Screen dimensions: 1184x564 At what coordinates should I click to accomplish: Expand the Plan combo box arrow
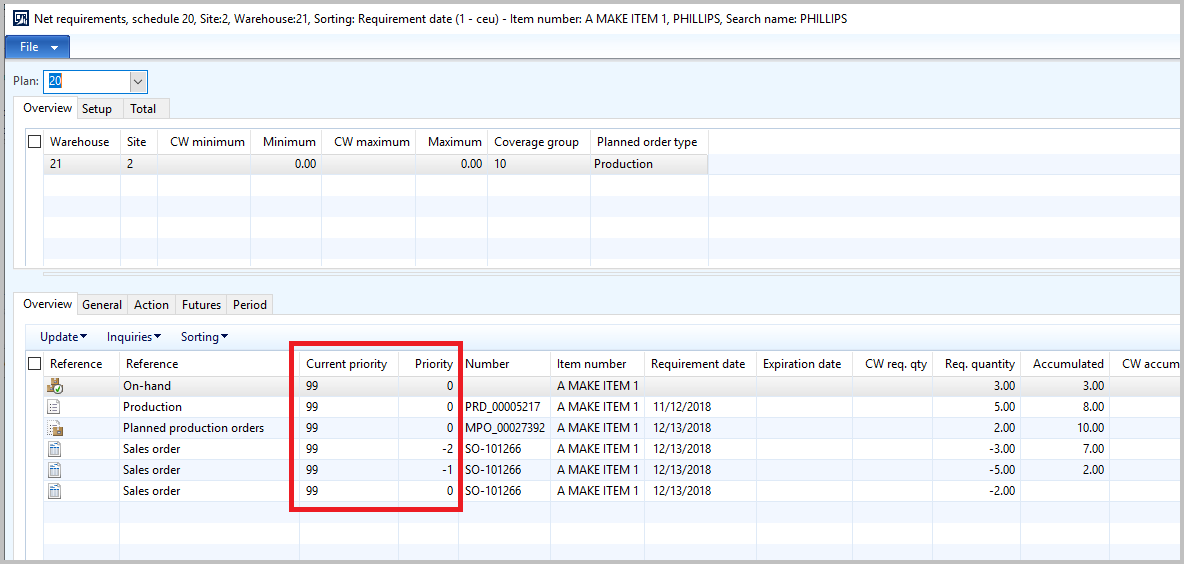point(137,81)
